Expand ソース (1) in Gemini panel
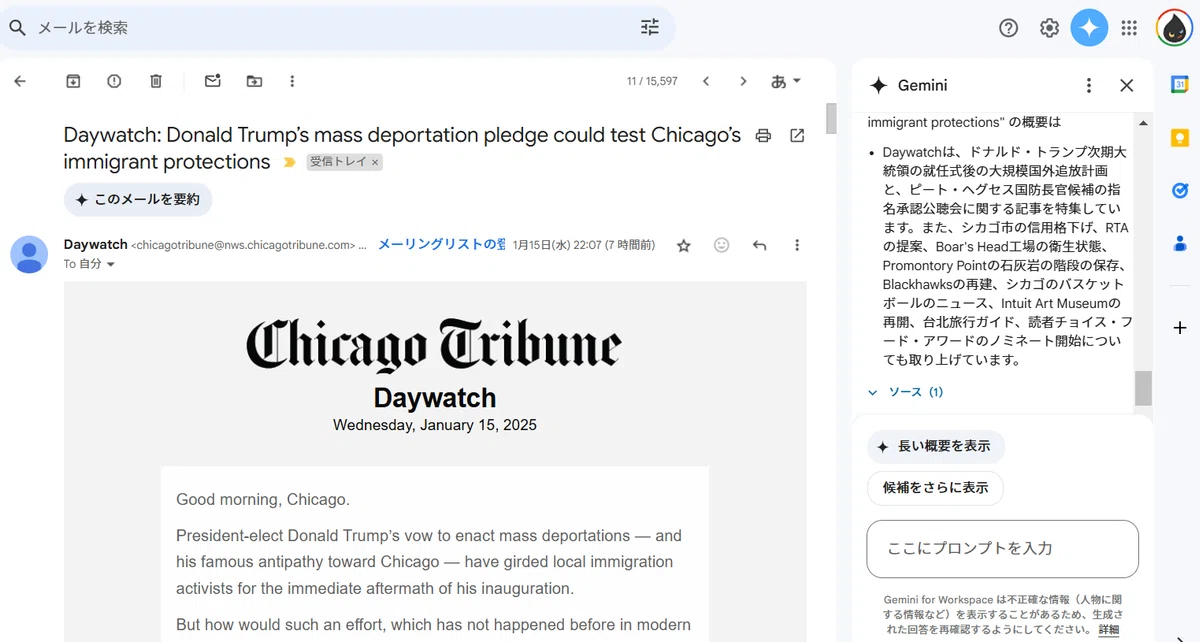 (x=906, y=392)
